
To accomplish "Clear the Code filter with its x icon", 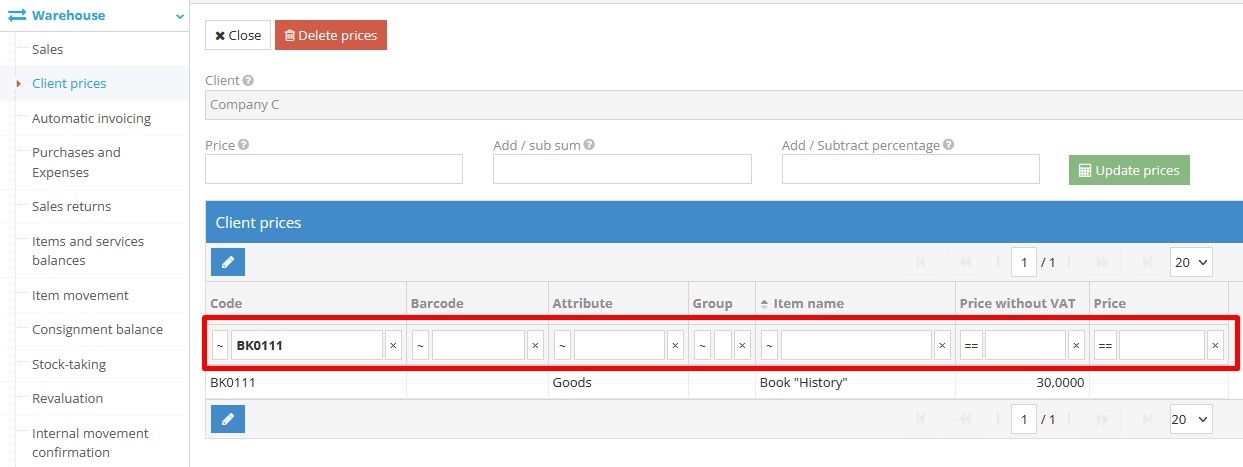I will (393, 346).
